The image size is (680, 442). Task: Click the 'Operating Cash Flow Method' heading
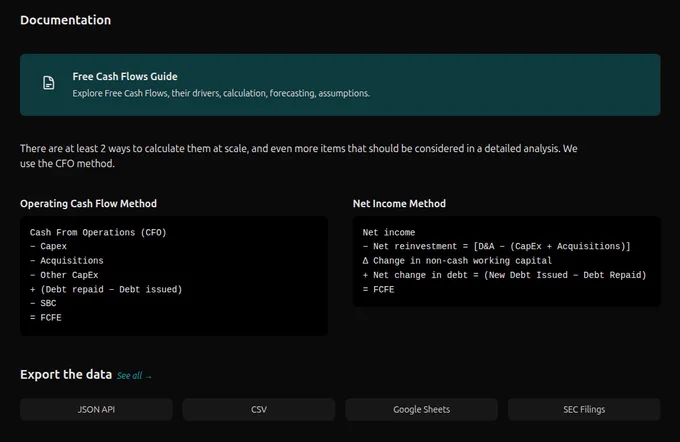[x=88, y=203]
